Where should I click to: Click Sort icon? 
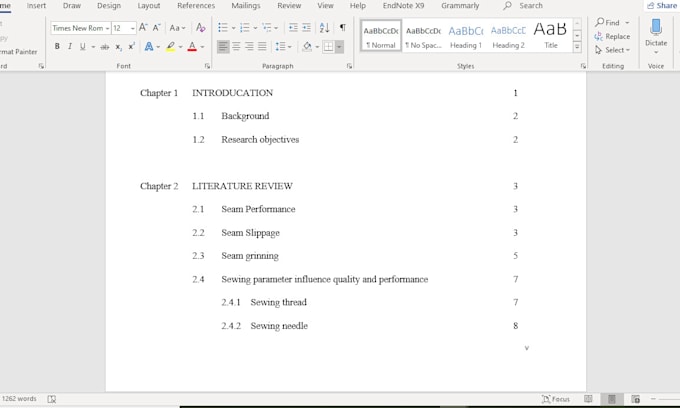coord(324,28)
